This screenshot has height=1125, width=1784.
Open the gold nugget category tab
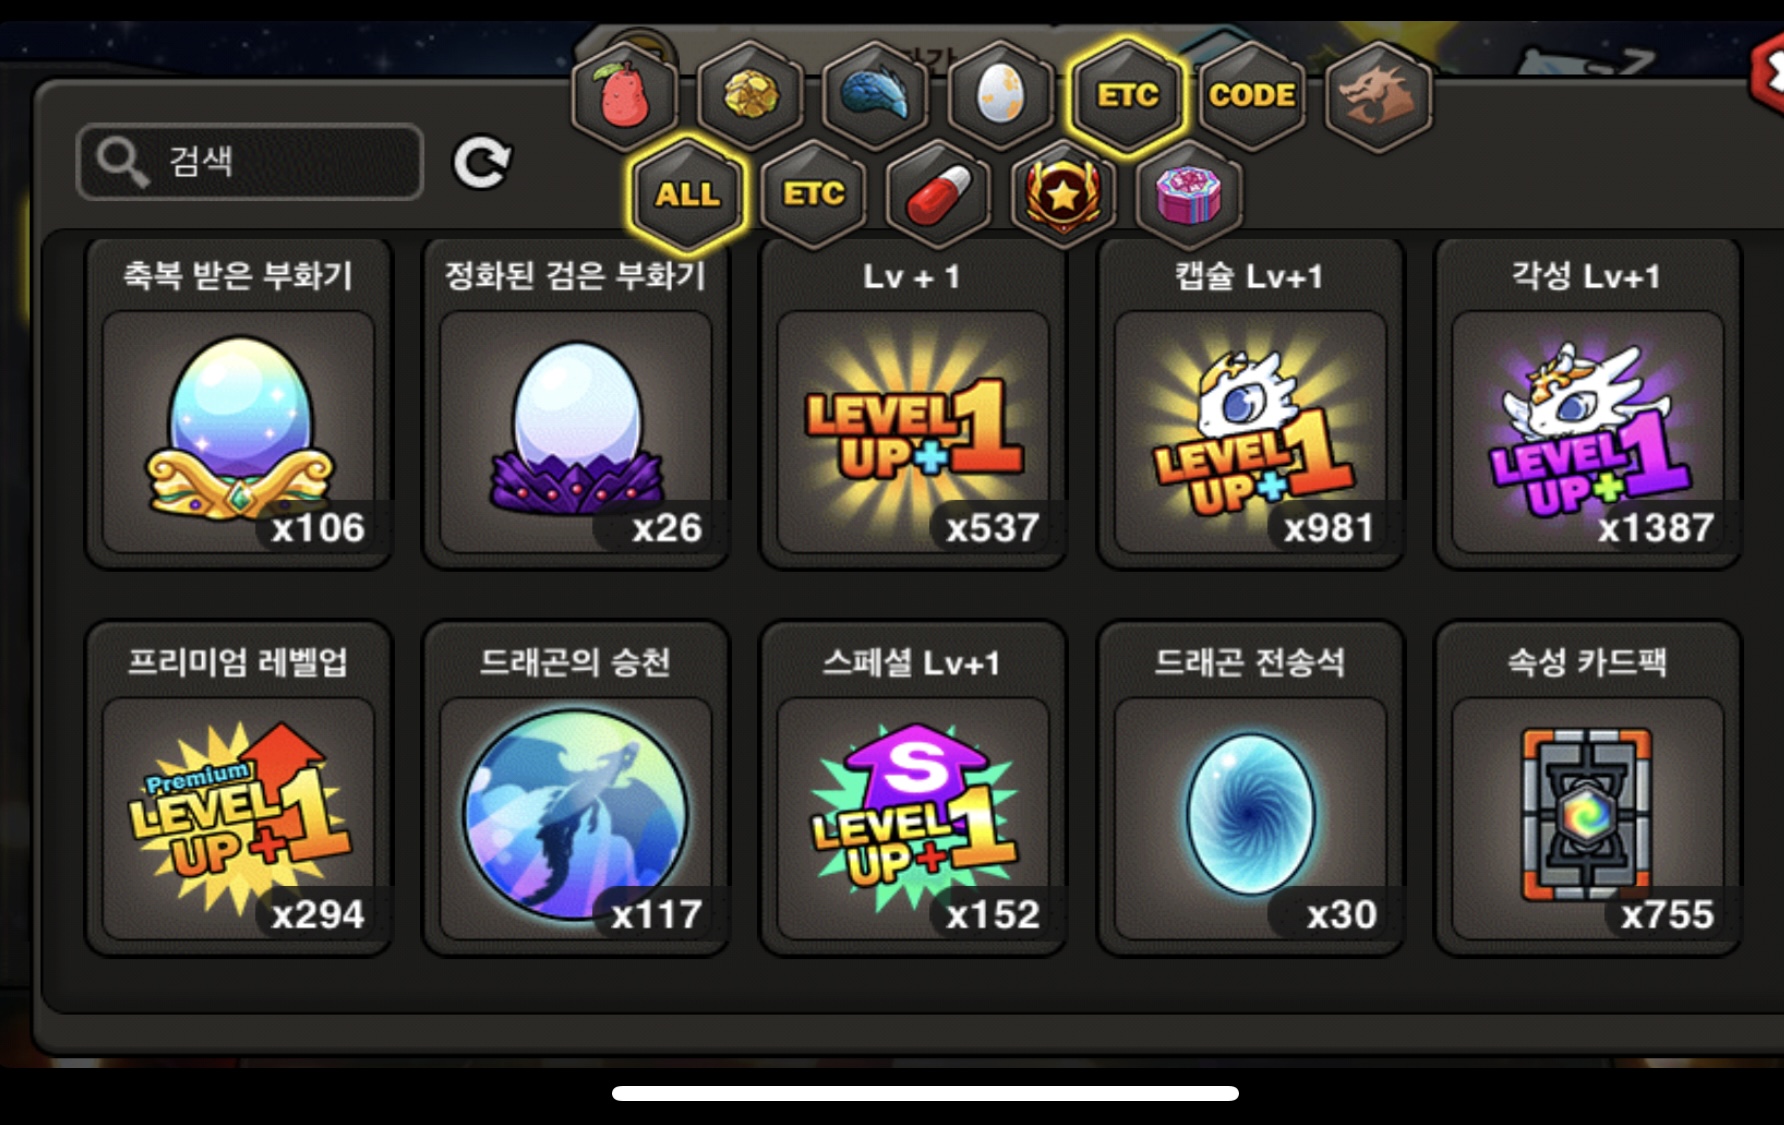click(x=751, y=96)
